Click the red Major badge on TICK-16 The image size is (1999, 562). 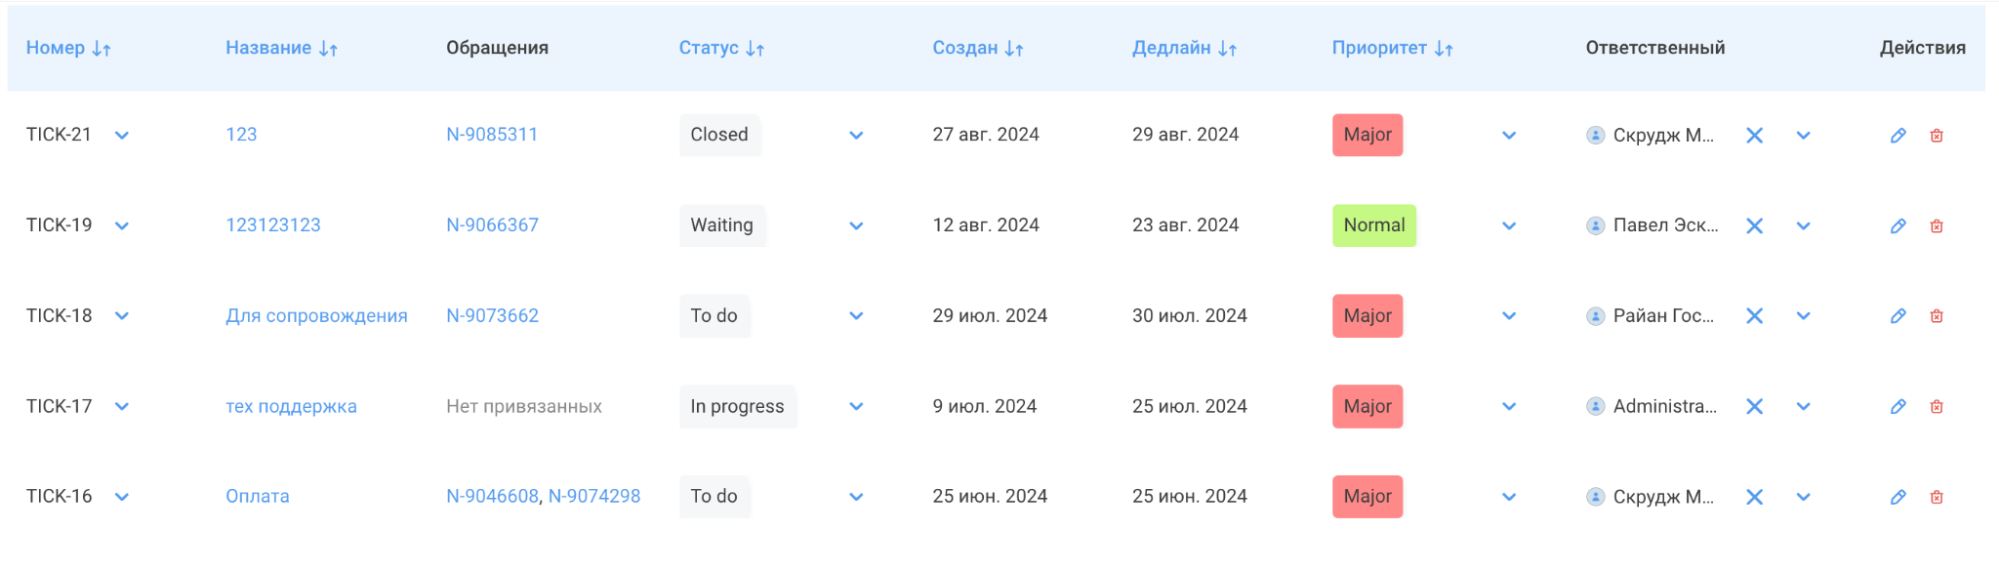coord(1367,497)
